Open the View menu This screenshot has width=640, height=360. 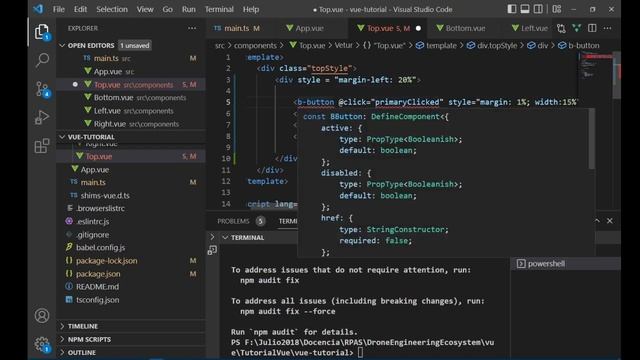click(x=145, y=9)
